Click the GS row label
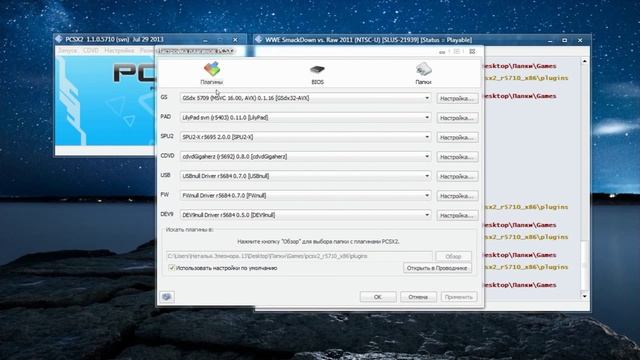The height and width of the screenshot is (360, 640). [164, 97]
